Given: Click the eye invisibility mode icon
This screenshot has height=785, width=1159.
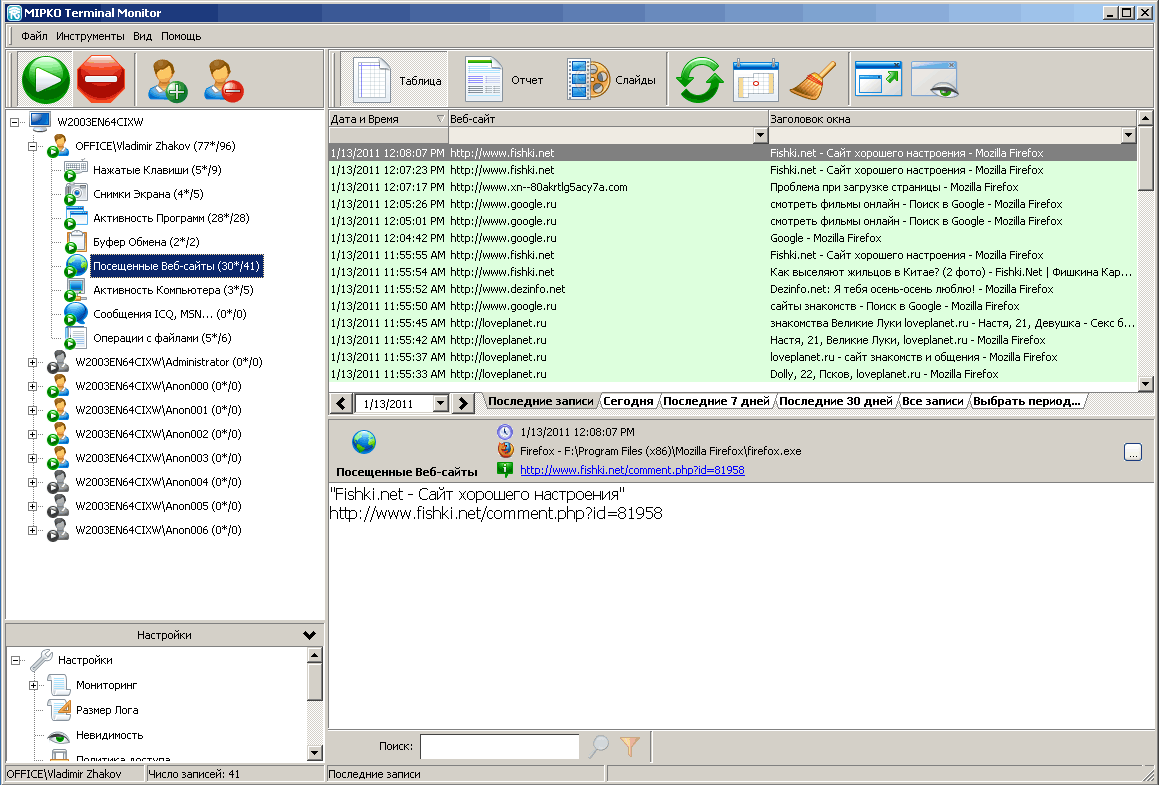Looking at the screenshot, I should click(935, 78).
